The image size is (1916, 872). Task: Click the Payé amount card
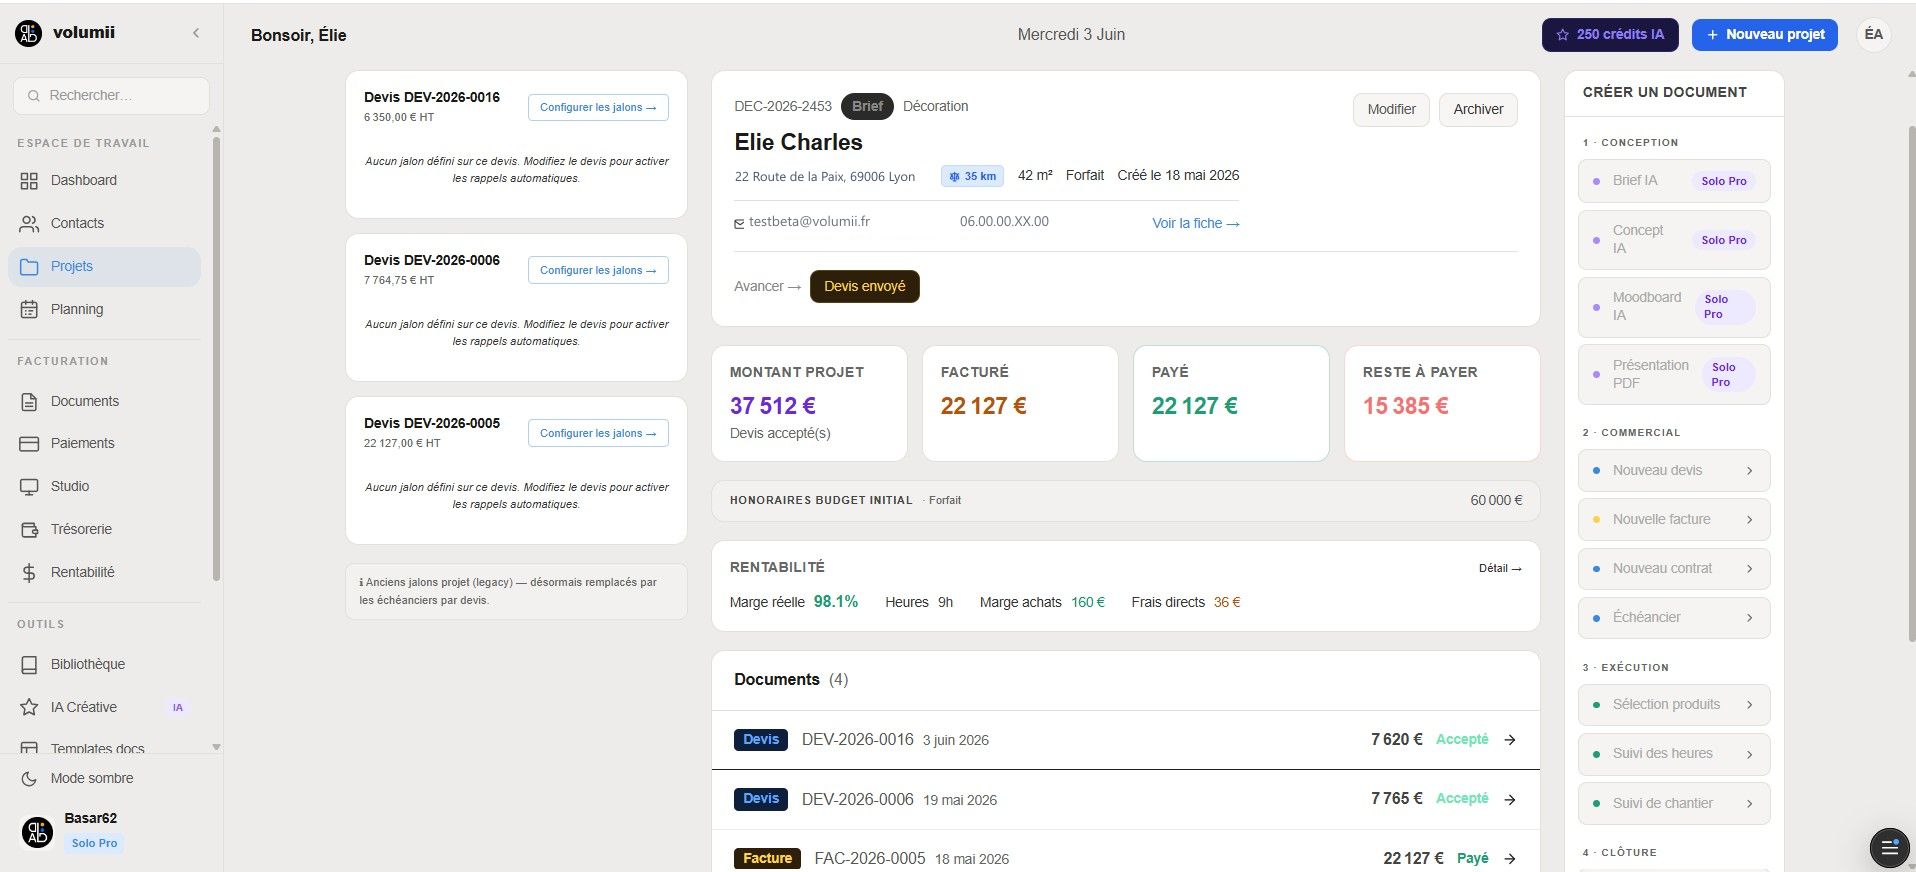pos(1231,403)
